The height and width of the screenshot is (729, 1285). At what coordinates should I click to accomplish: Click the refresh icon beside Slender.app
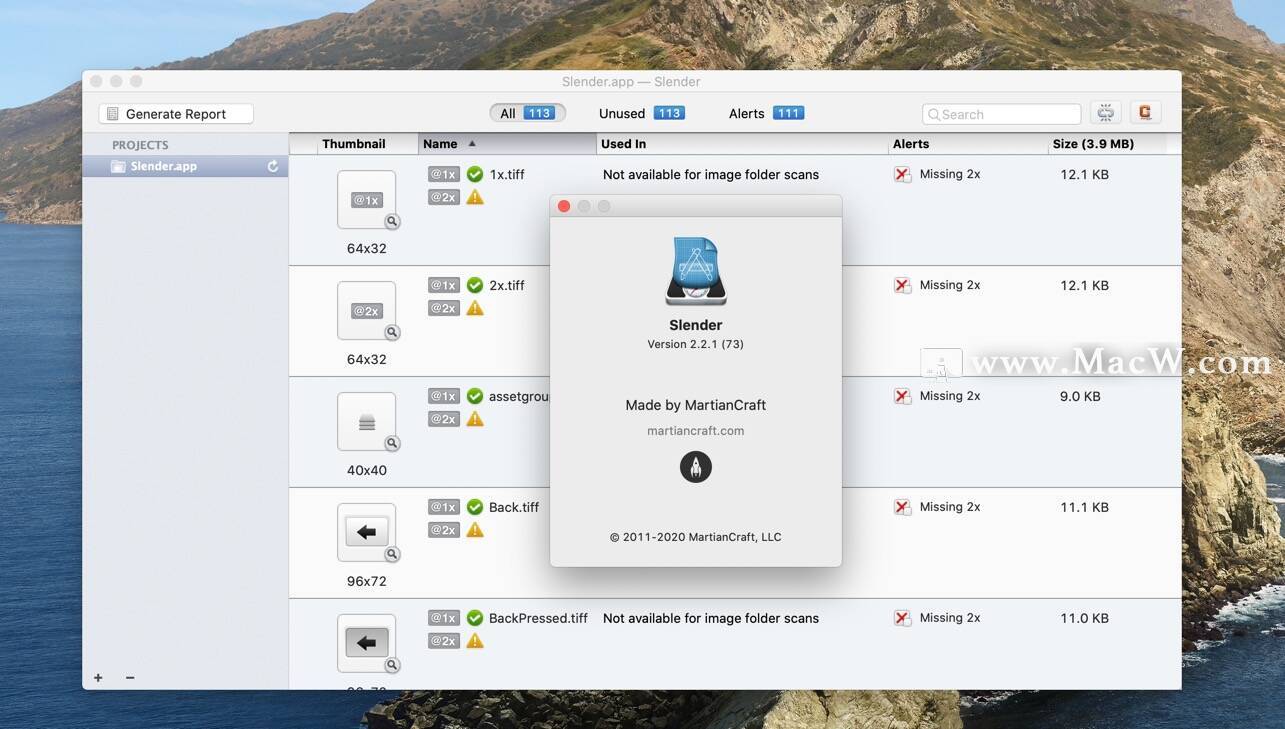pos(273,166)
